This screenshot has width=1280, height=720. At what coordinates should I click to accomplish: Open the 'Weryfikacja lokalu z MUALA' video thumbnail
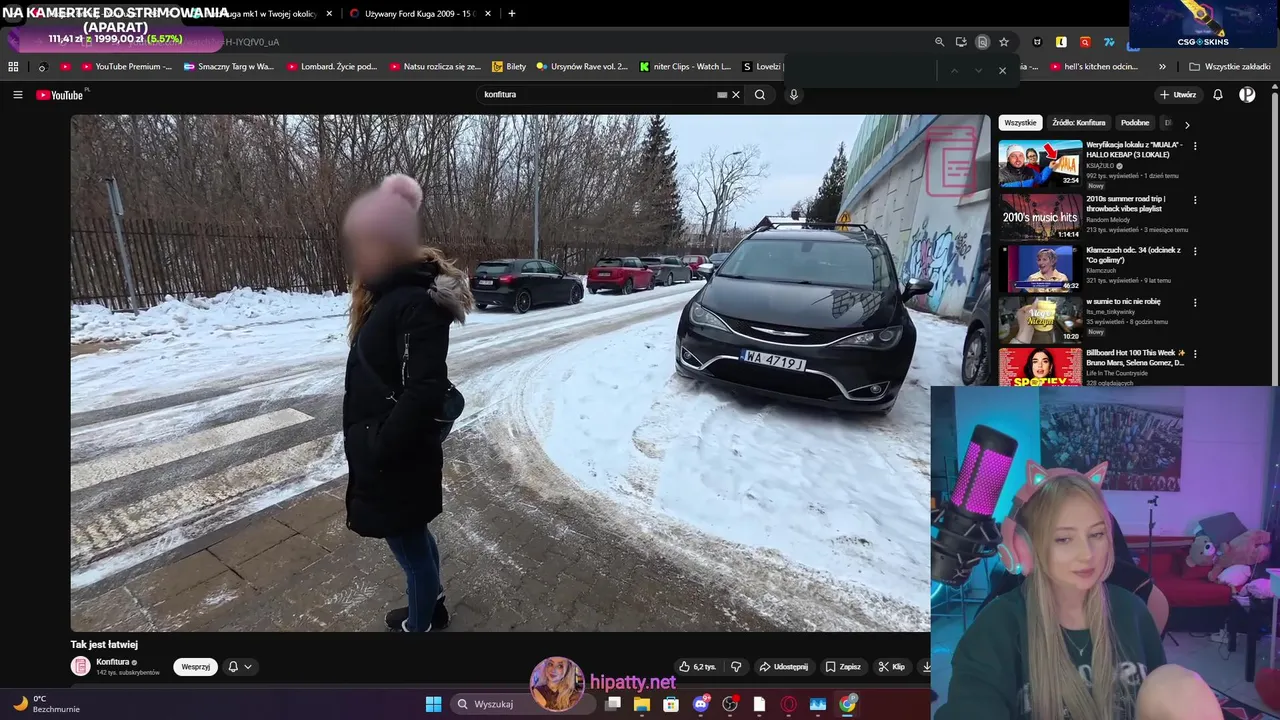point(1040,163)
